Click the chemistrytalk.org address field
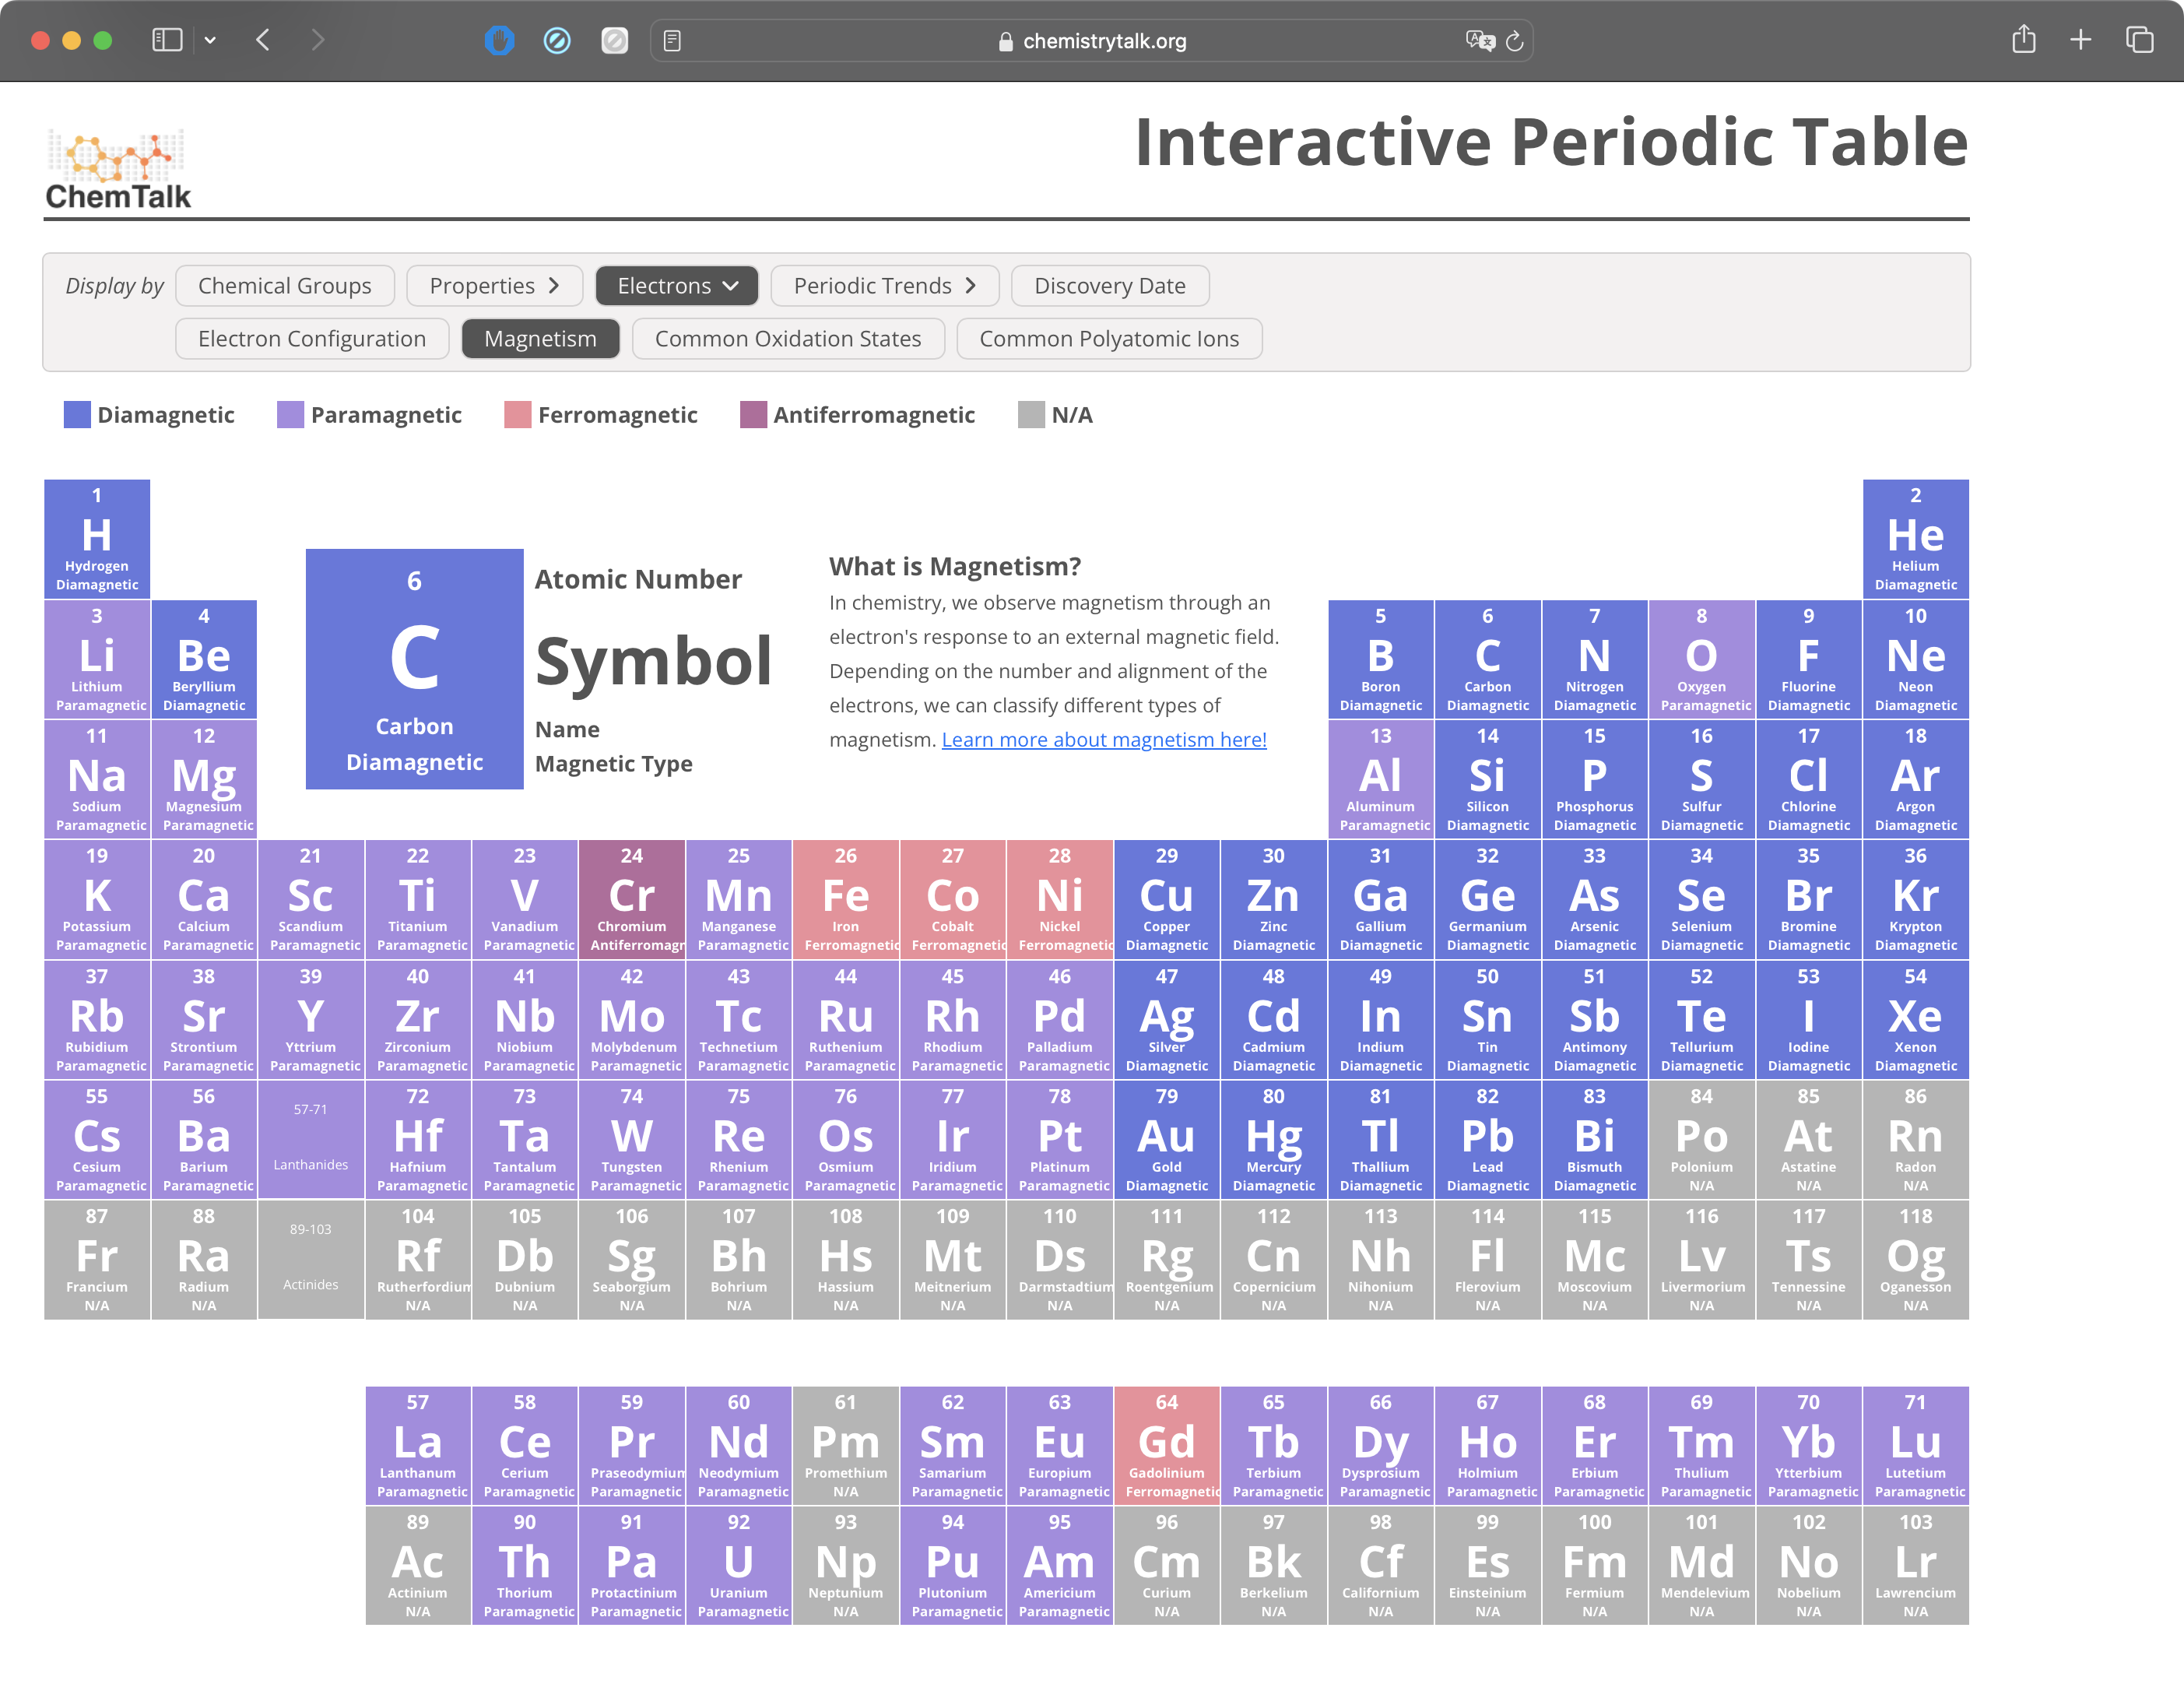 (x=1091, y=41)
